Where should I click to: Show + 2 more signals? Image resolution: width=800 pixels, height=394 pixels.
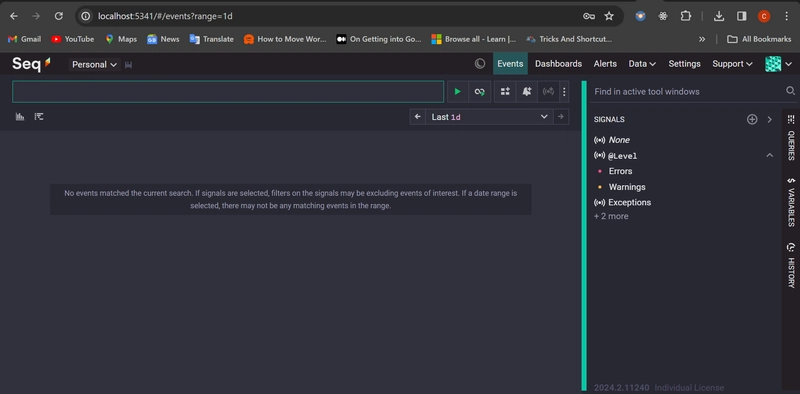611,216
